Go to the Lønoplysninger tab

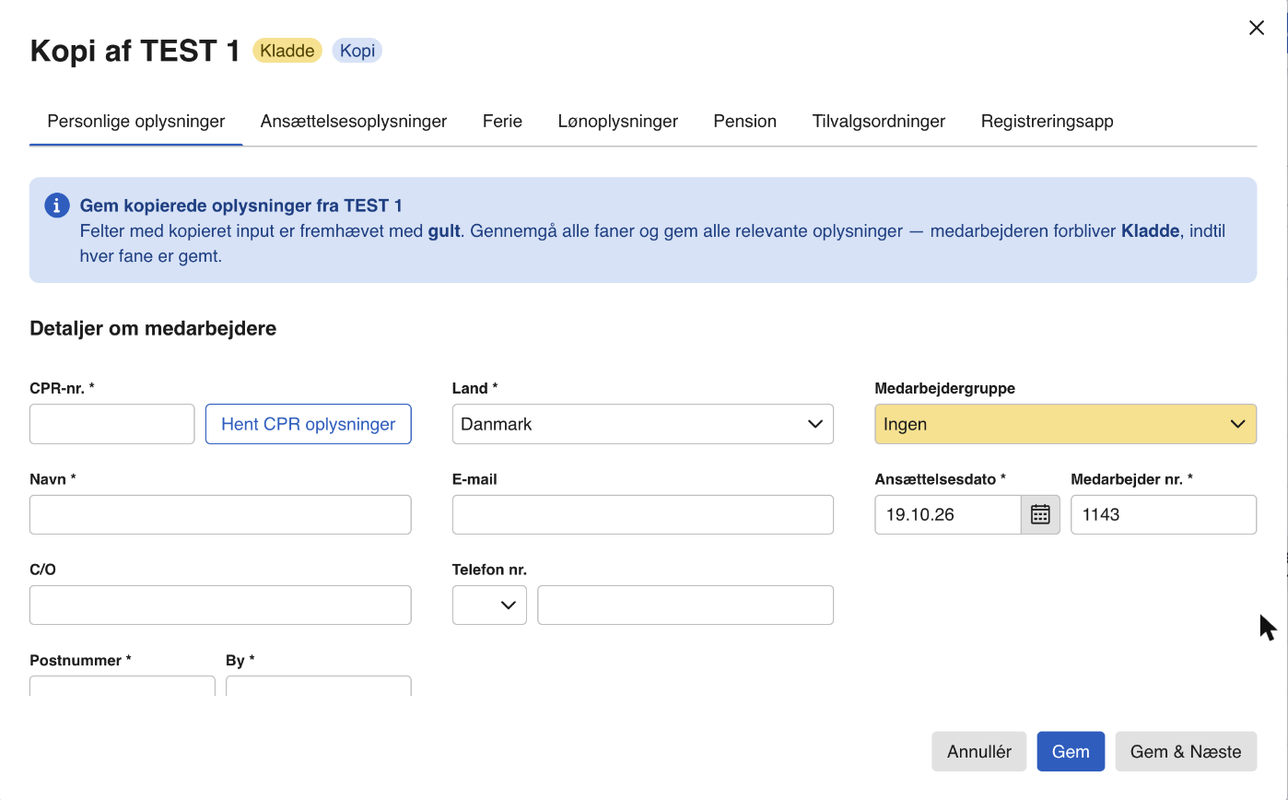click(x=618, y=121)
